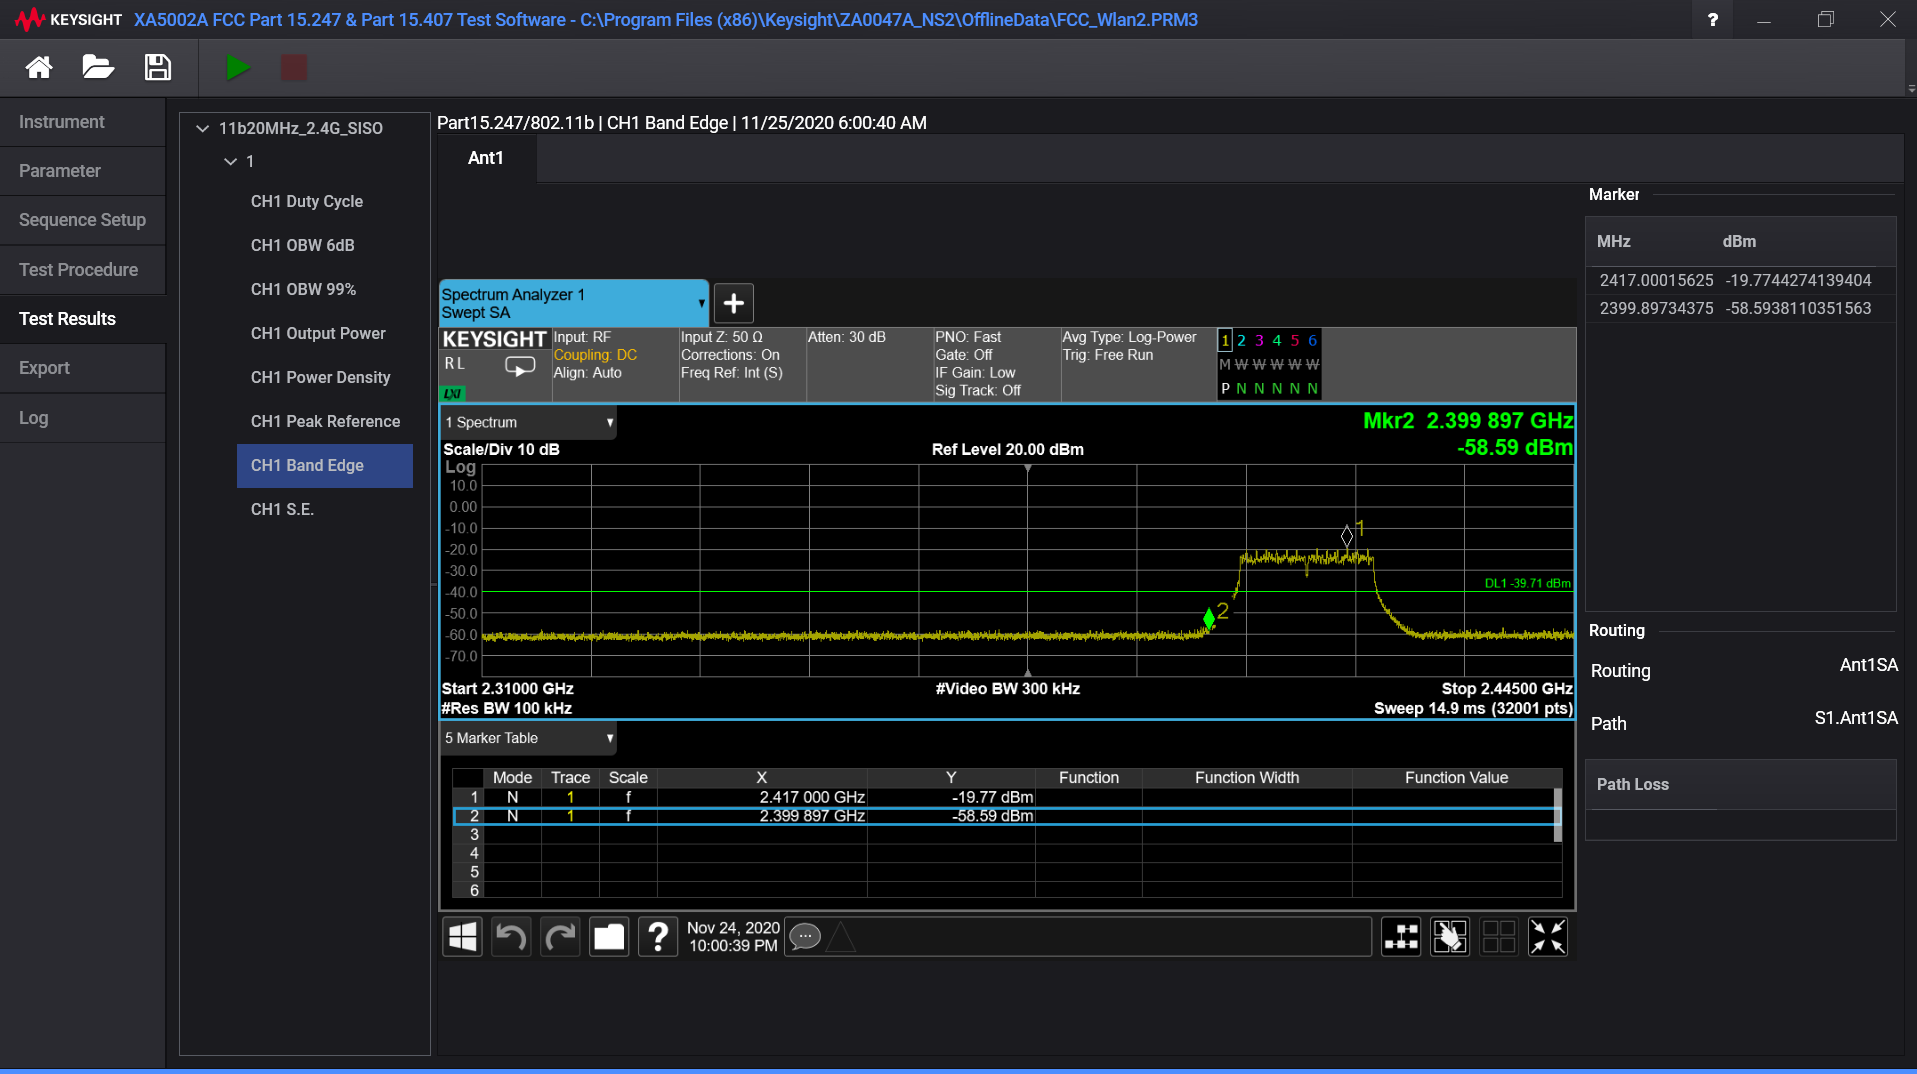Click the full screen expand icon
The width and height of the screenshot is (1917, 1074).
(x=1548, y=937)
